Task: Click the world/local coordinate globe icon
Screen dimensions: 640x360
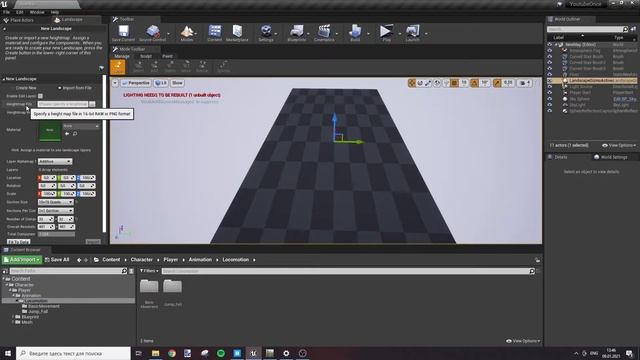Action: pyautogui.click(x=437, y=83)
